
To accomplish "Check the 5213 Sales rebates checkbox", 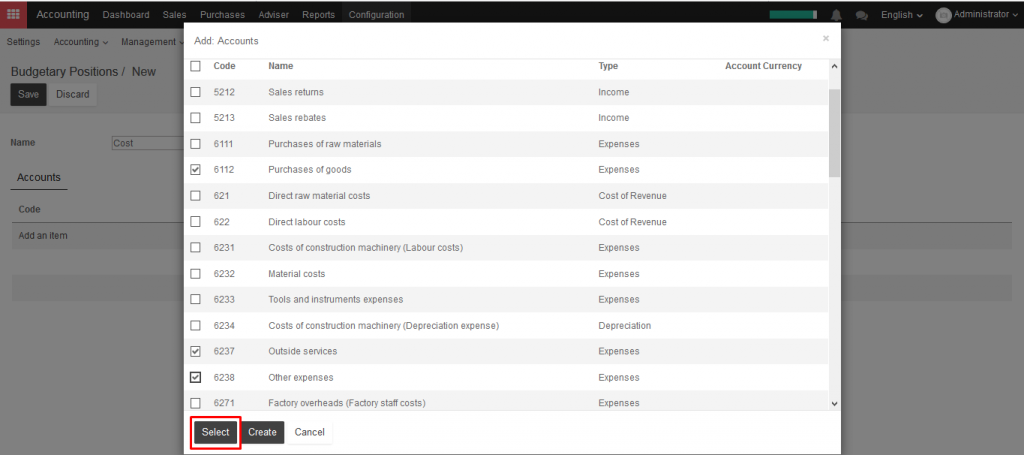I will click(x=195, y=118).
